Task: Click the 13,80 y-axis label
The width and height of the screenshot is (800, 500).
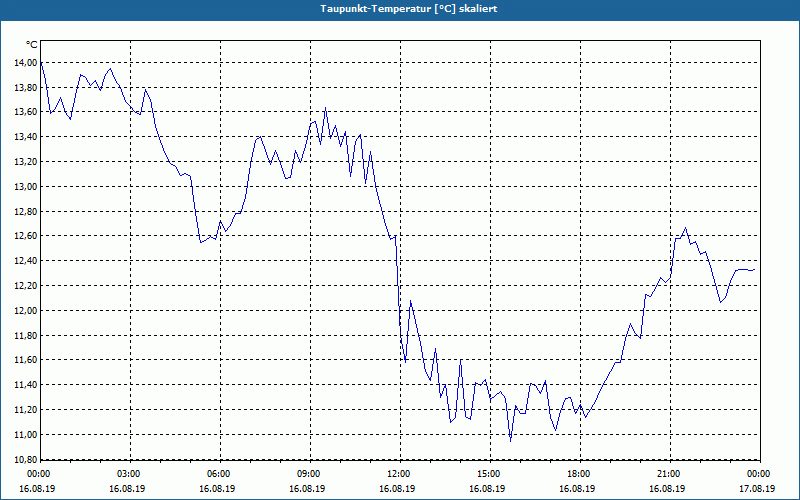Action: tap(26, 87)
